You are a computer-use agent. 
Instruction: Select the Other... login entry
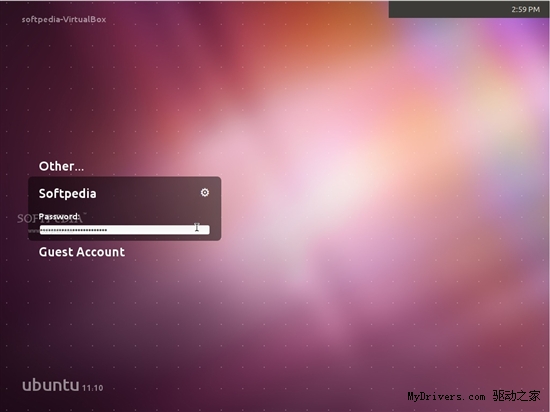click(x=61, y=166)
